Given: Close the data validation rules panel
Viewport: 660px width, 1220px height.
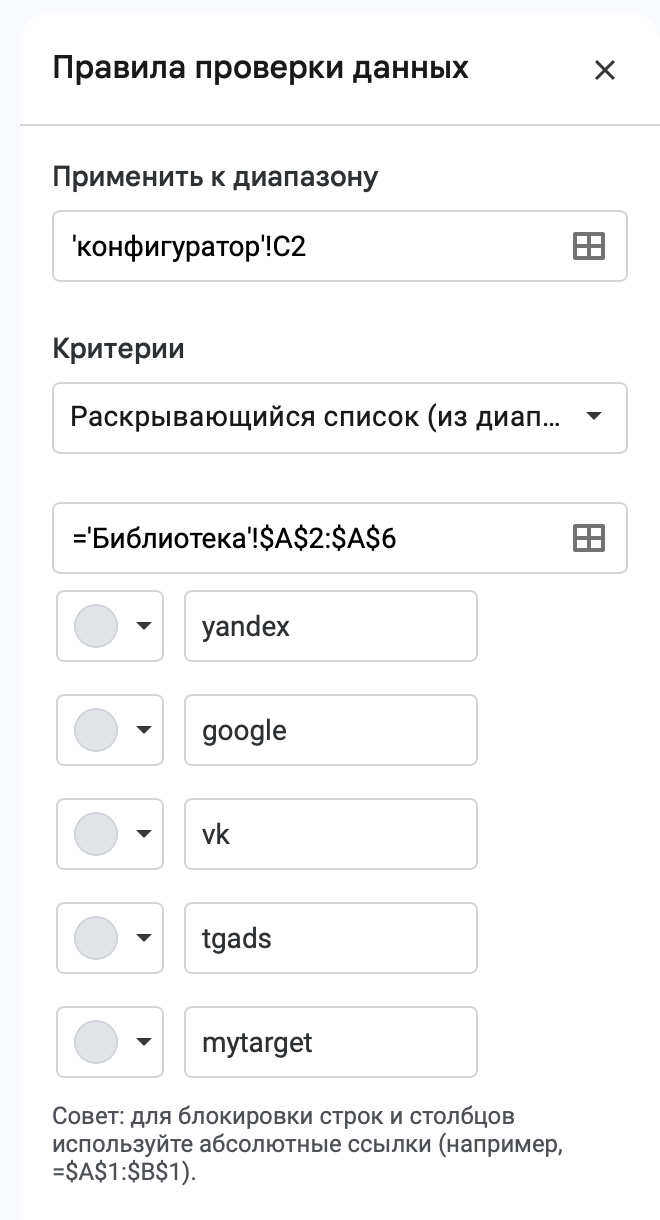Looking at the screenshot, I should (x=605, y=70).
